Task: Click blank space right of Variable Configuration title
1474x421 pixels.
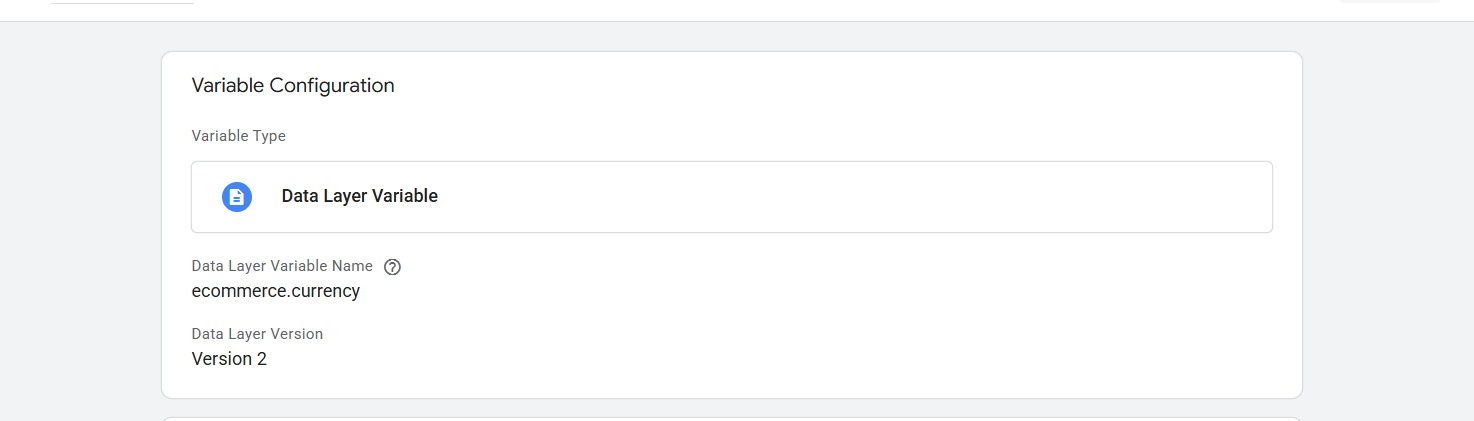Action: 800,86
